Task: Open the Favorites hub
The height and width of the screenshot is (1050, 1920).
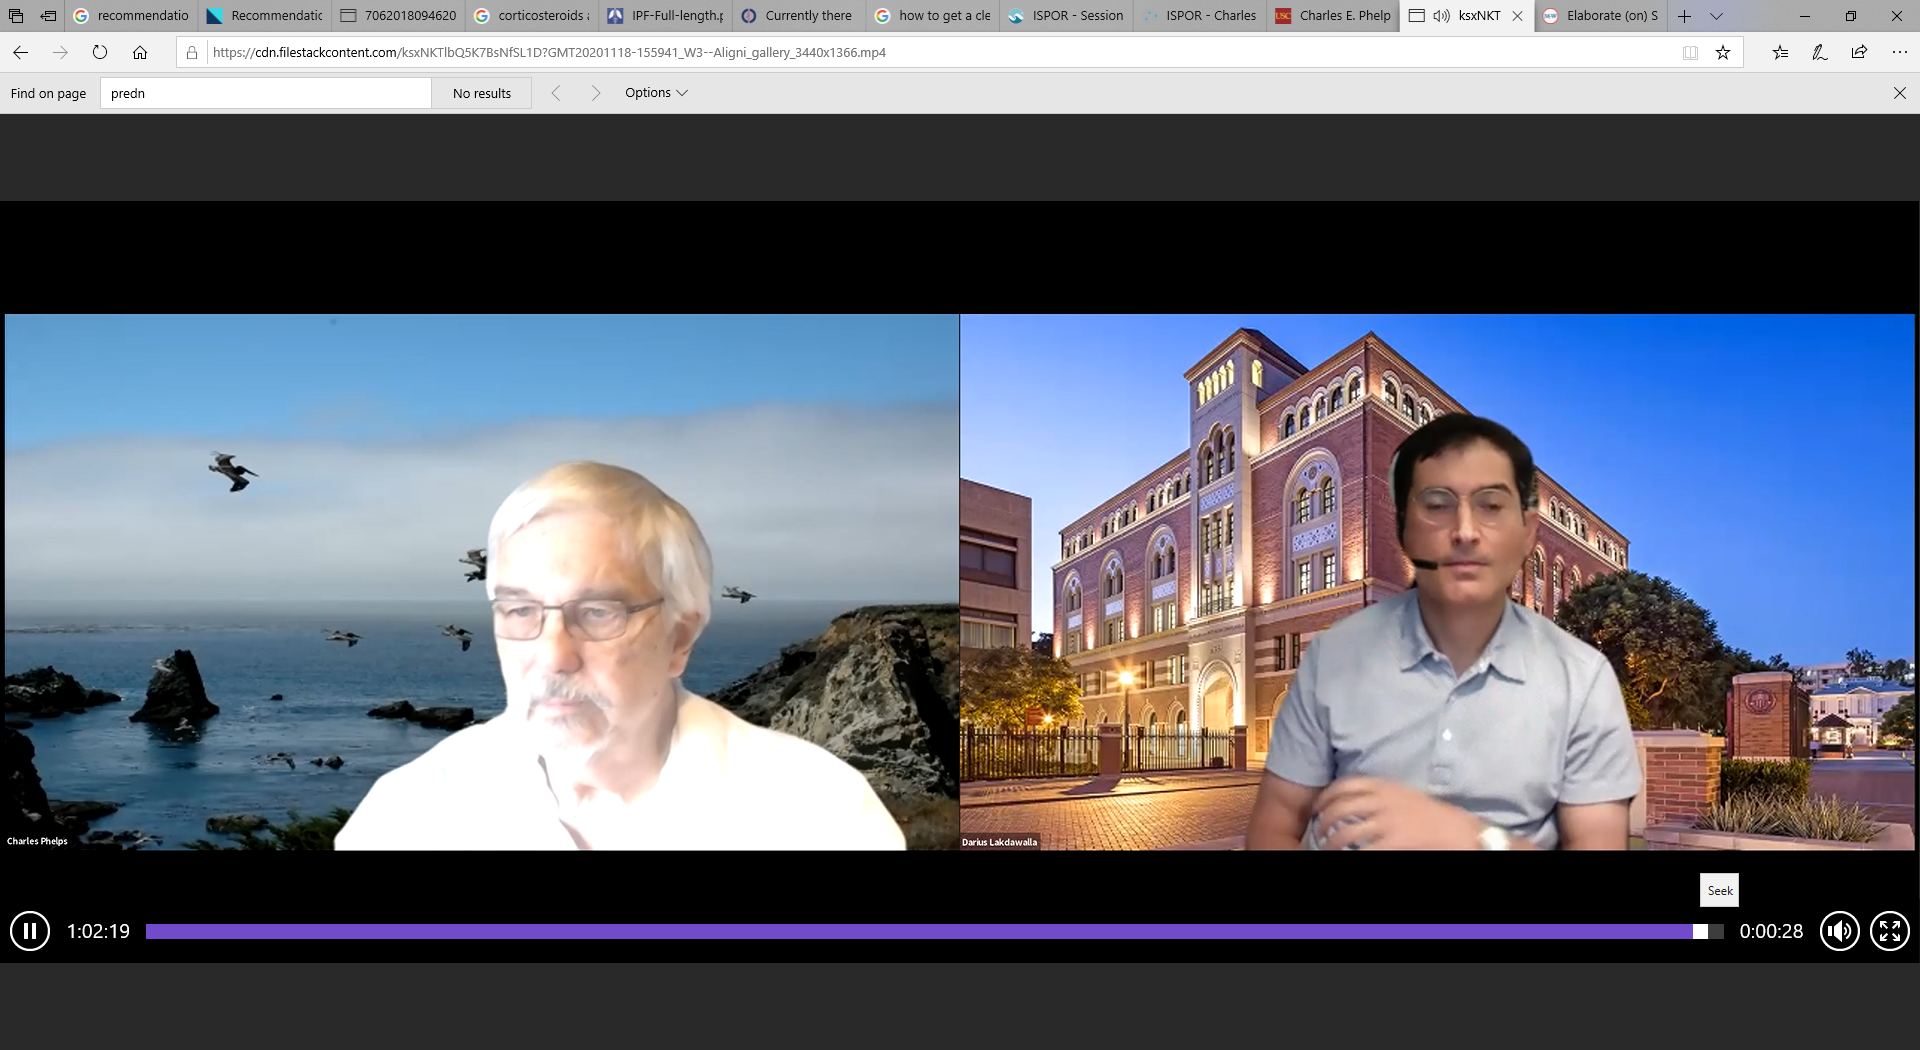Action: (x=1780, y=53)
